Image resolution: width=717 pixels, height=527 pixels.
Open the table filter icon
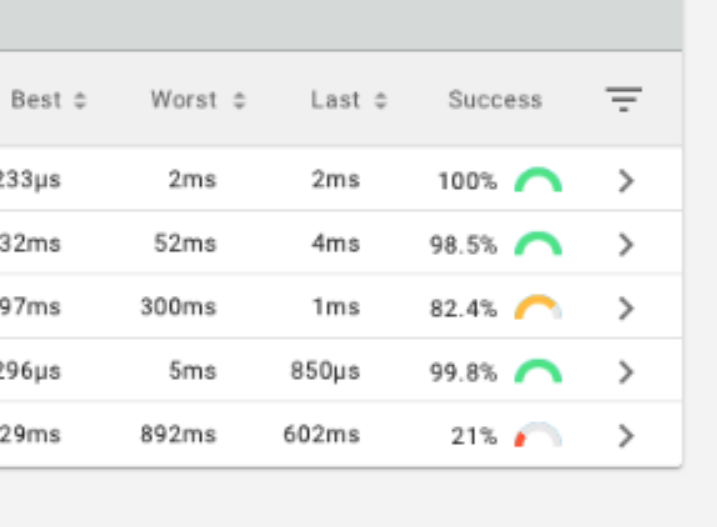pyautogui.click(x=624, y=99)
